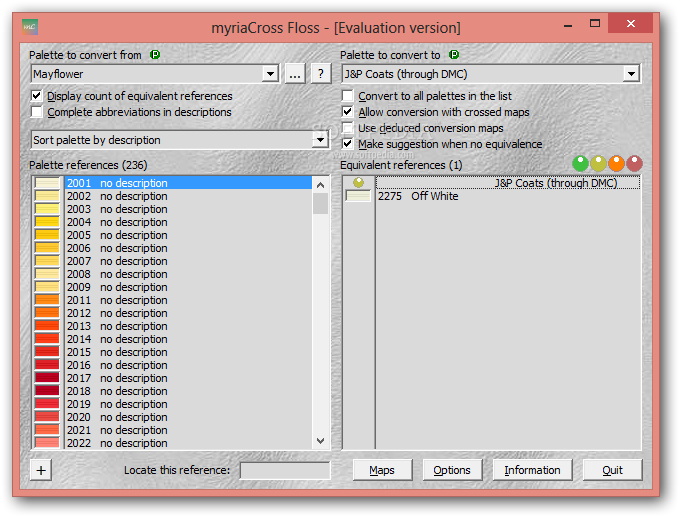The width and height of the screenshot is (680, 517).
Task: Select row '2003 no description'
Action: tap(188, 209)
